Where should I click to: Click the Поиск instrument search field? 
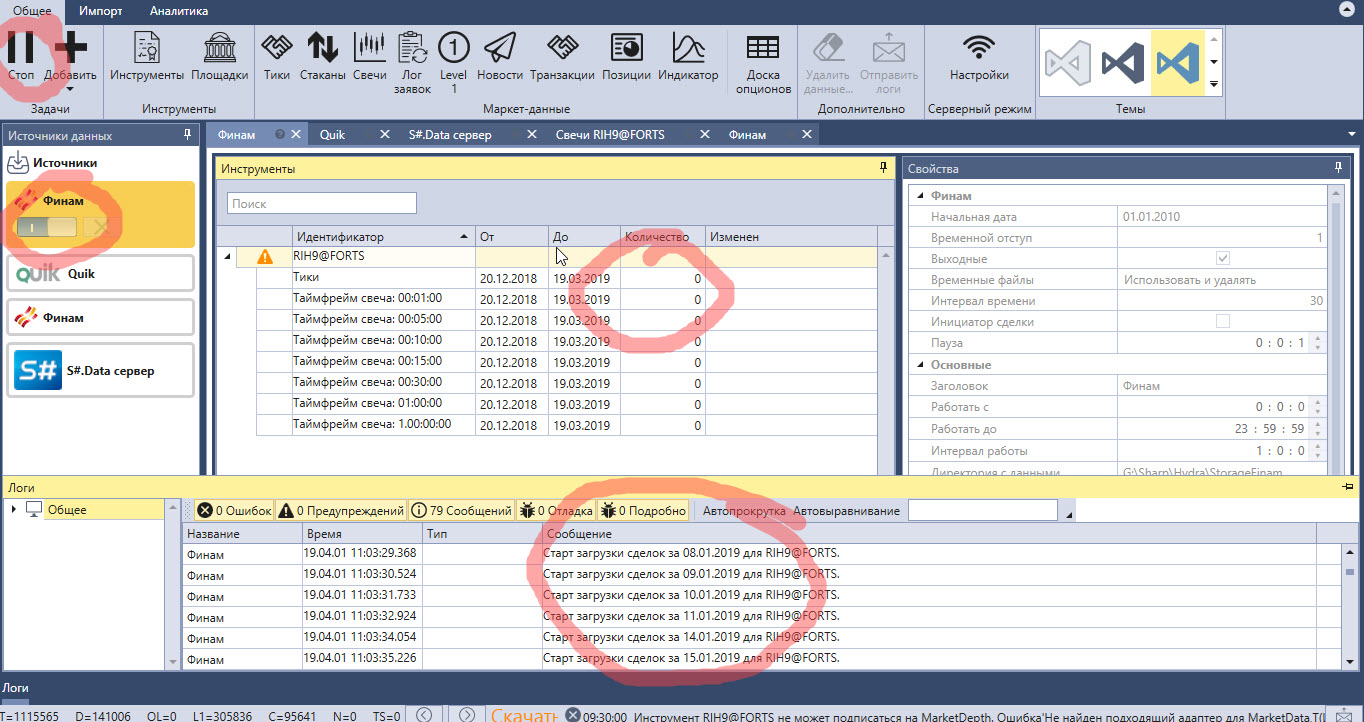tap(321, 203)
